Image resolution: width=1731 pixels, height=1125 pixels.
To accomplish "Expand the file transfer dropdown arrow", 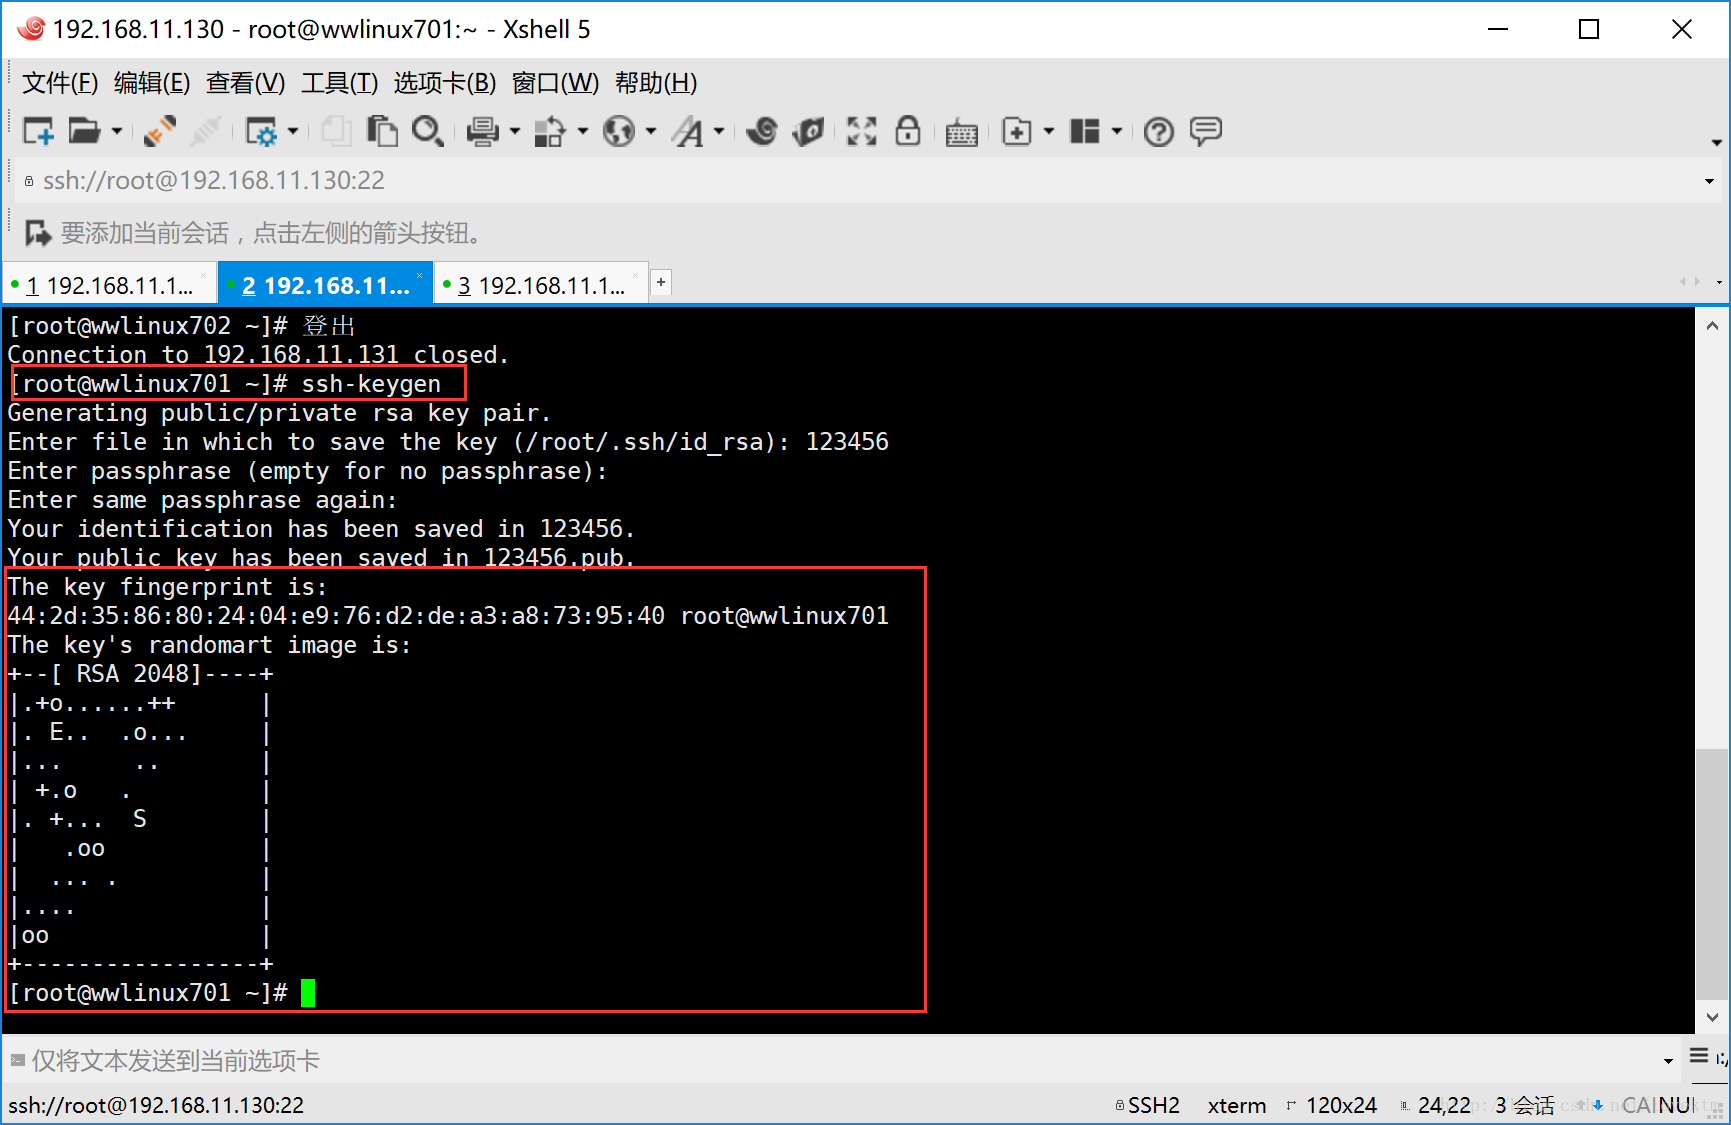I will coord(582,131).
